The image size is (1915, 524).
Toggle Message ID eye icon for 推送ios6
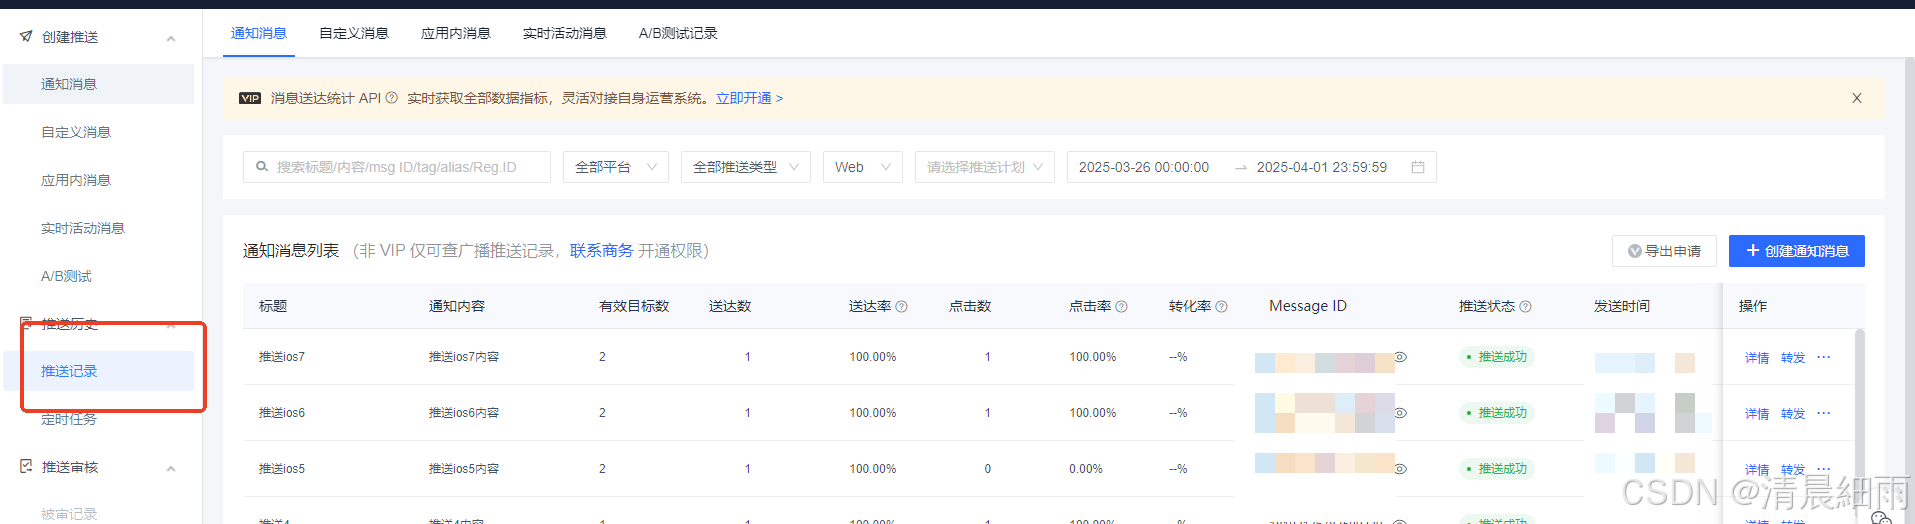(x=1401, y=413)
